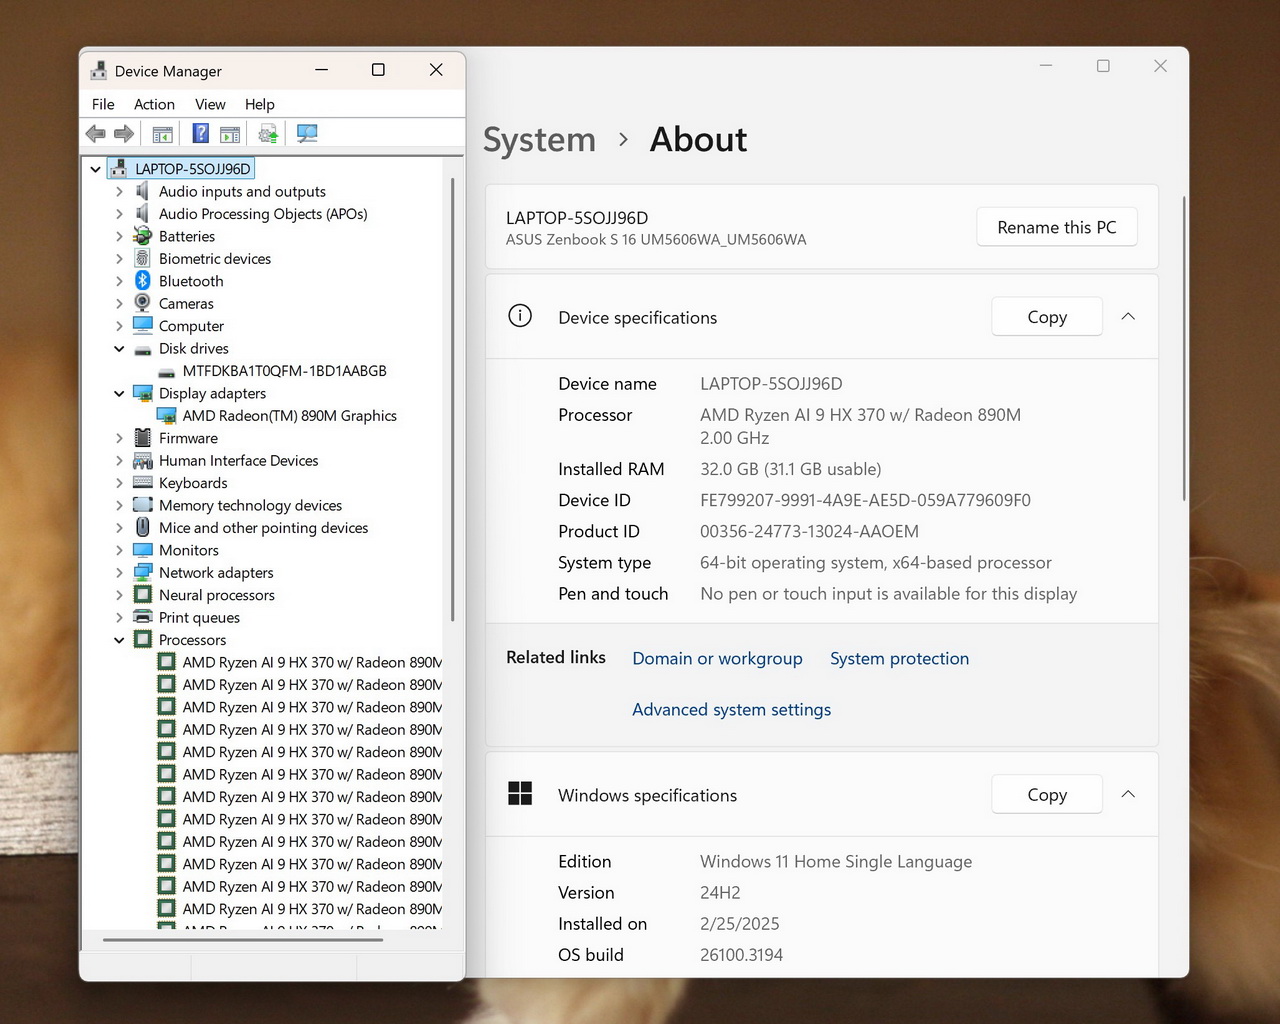Click System in the Settings breadcrumb
1280x1024 pixels.
pos(539,139)
